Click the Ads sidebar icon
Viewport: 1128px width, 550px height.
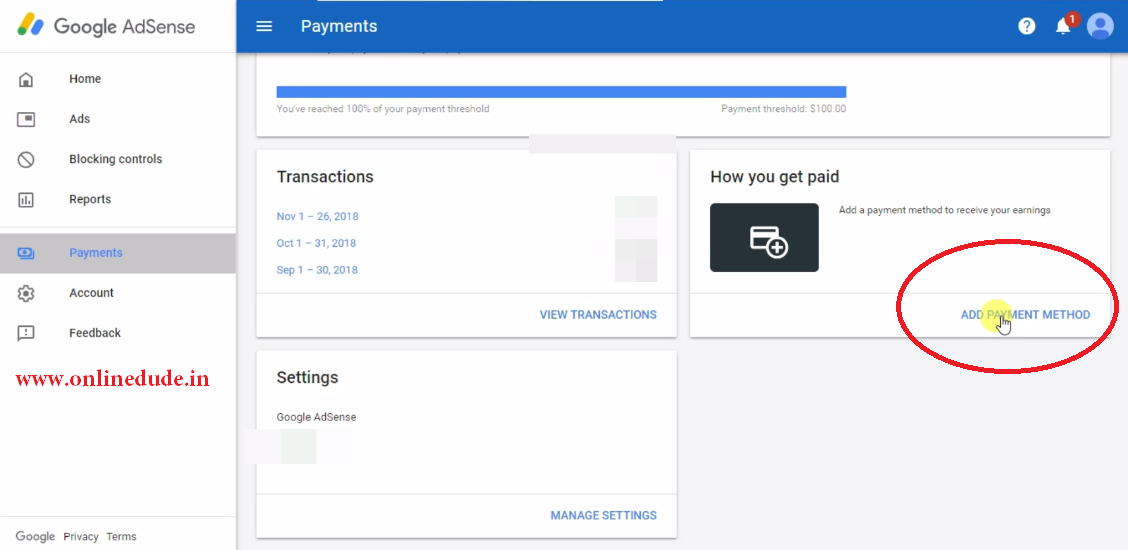26,119
